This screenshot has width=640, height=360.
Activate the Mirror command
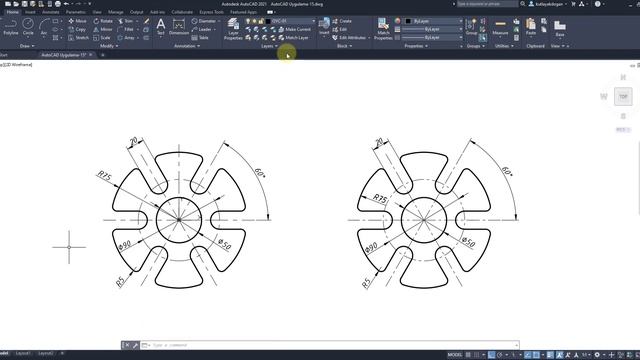click(x=102, y=29)
